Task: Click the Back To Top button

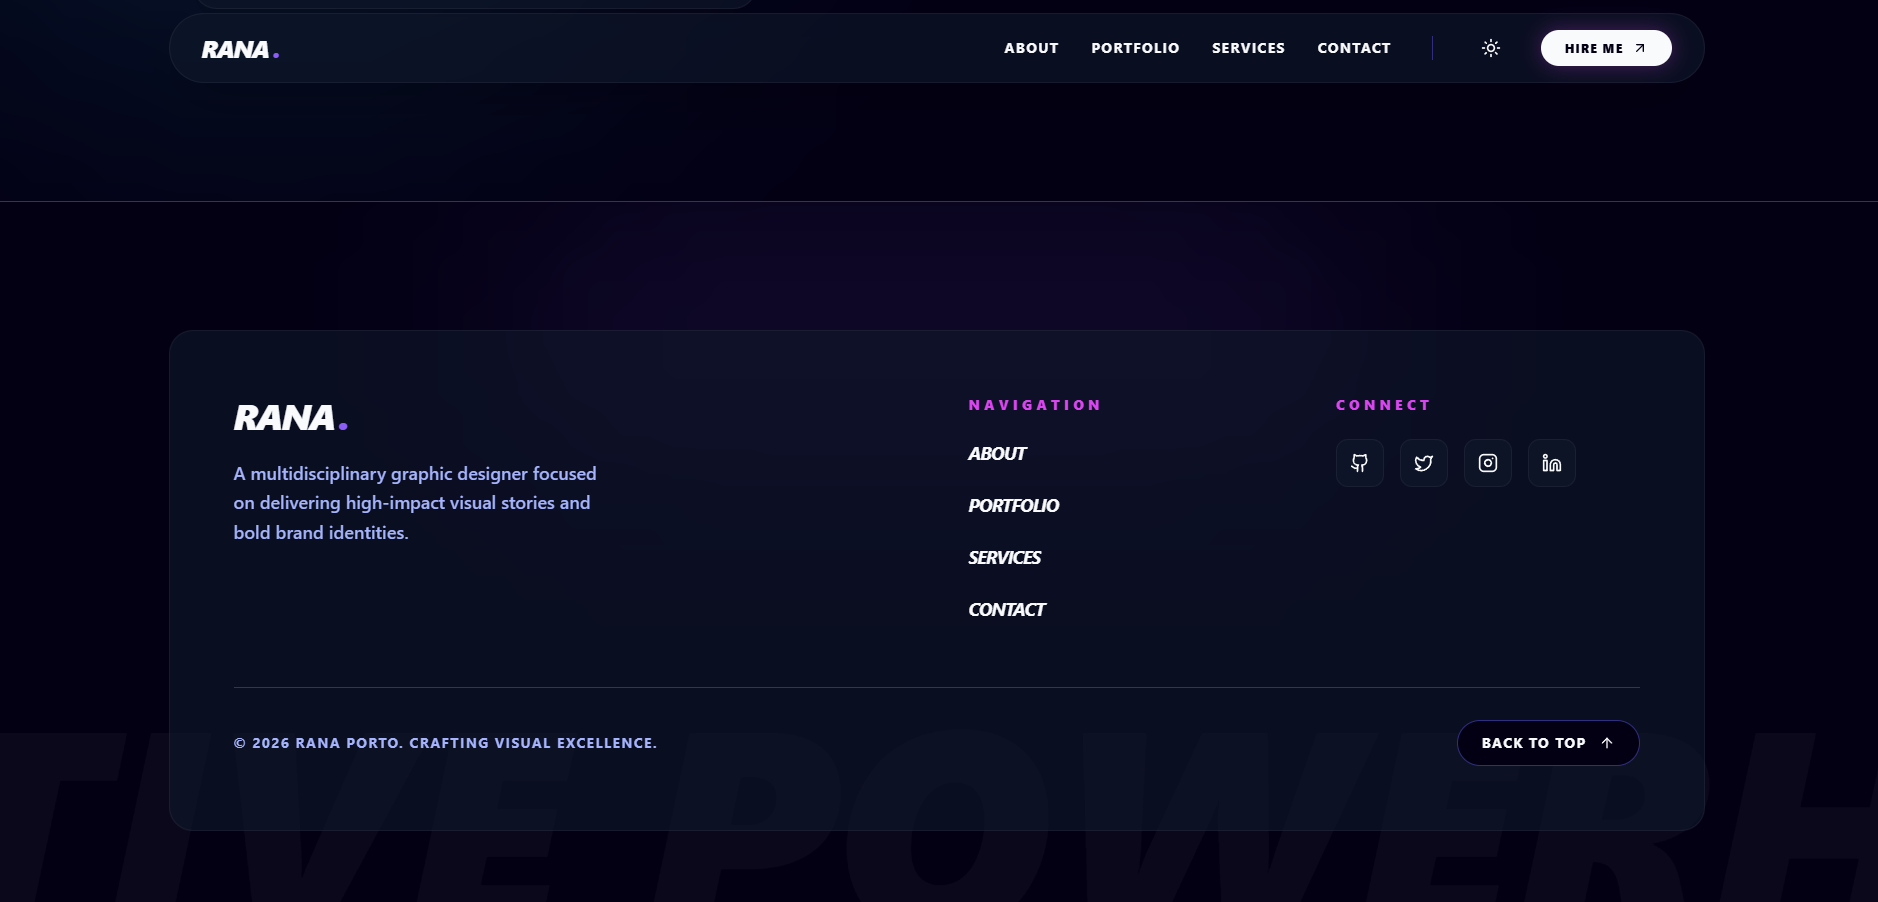Action: pyautogui.click(x=1547, y=743)
